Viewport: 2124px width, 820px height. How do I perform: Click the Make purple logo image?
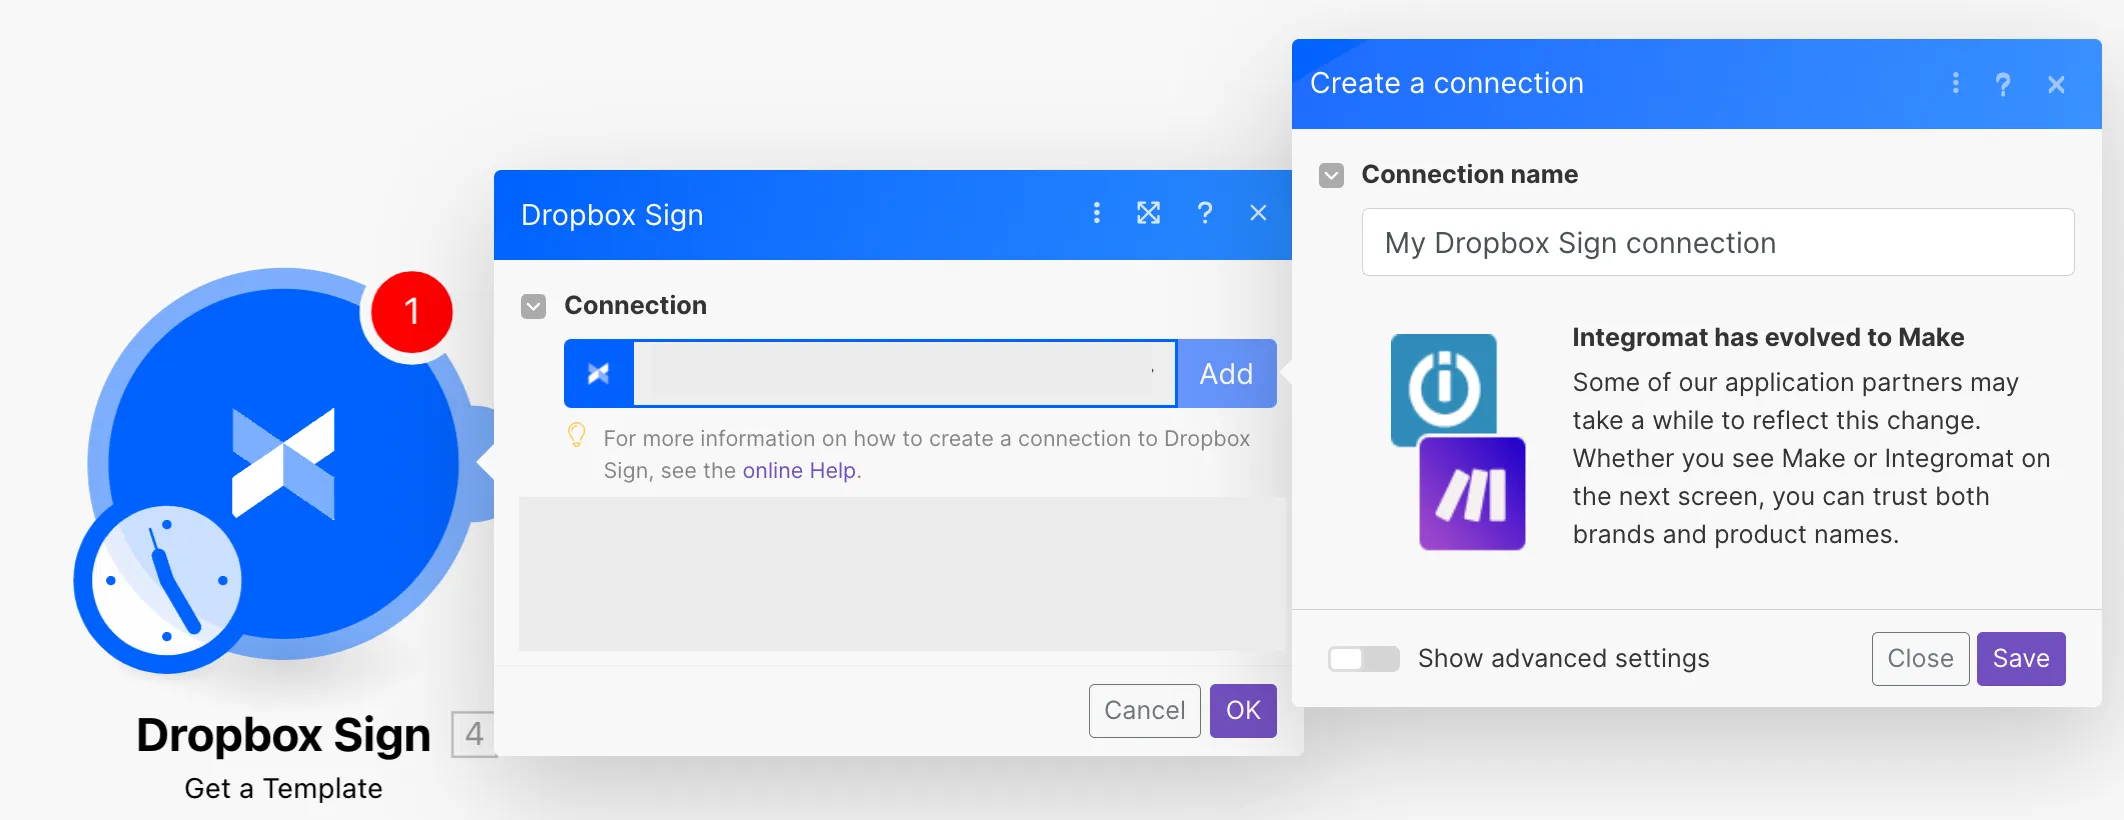[1472, 494]
